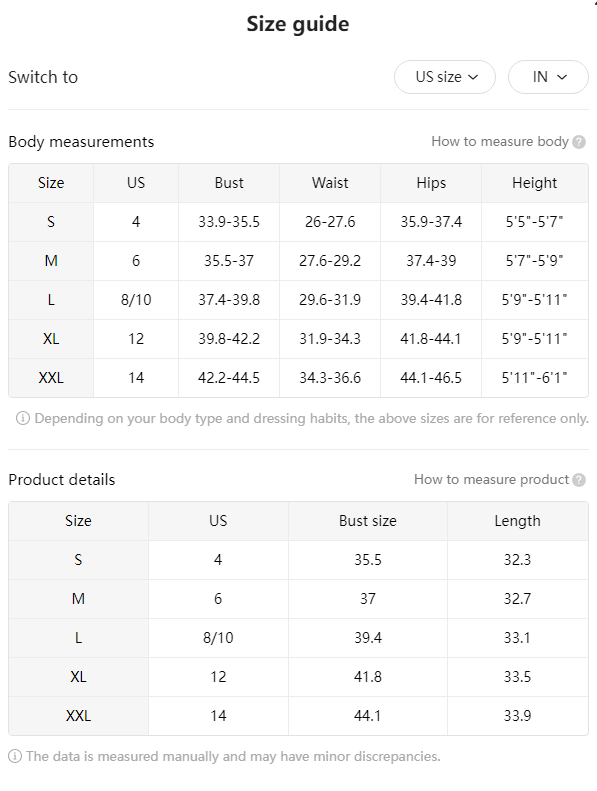Click the Hips column header
Viewport: 597px width, 791px height.
[x=431, y=183]
